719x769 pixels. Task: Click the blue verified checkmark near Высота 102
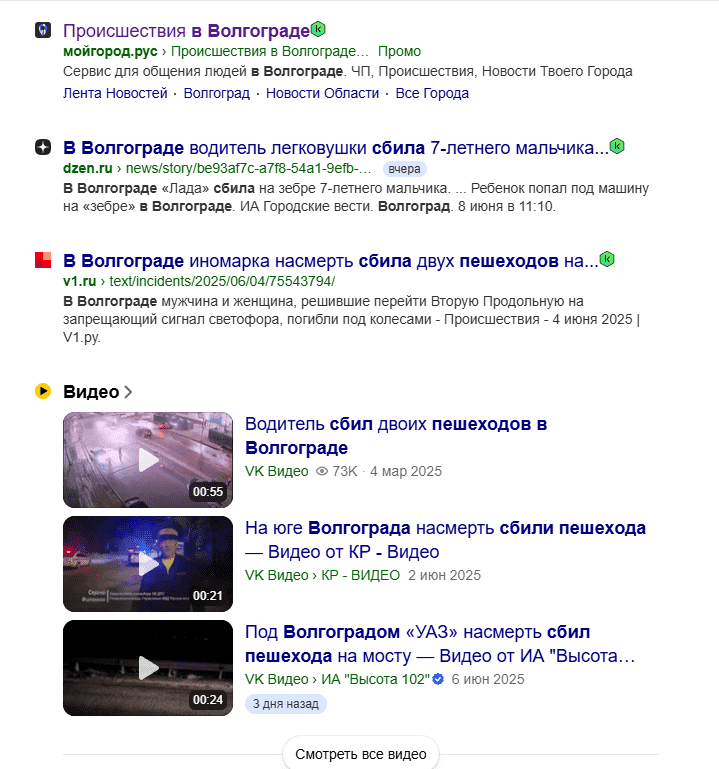click(438, 679)
